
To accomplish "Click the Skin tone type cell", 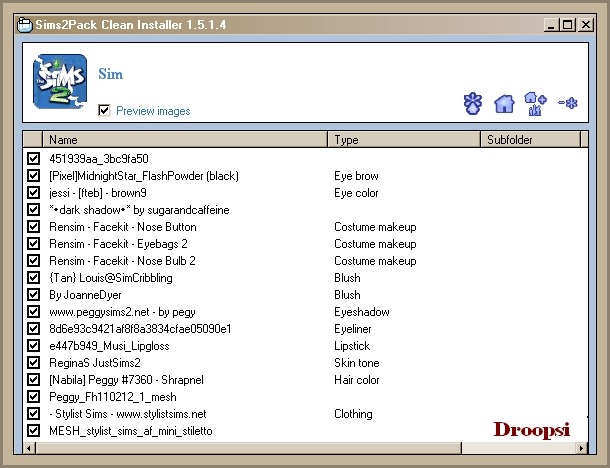I will (357, 363).
